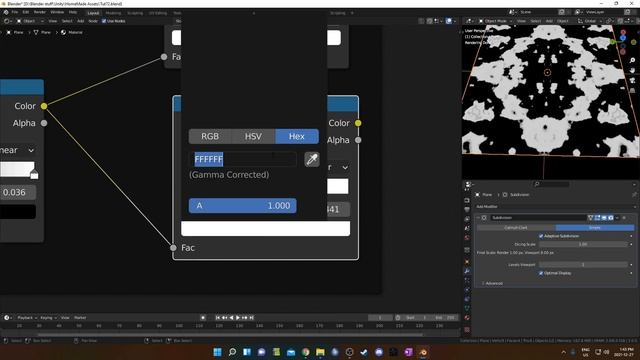Click the timeline play button
This screenshot has height=360, width=640.
[238, 318]
